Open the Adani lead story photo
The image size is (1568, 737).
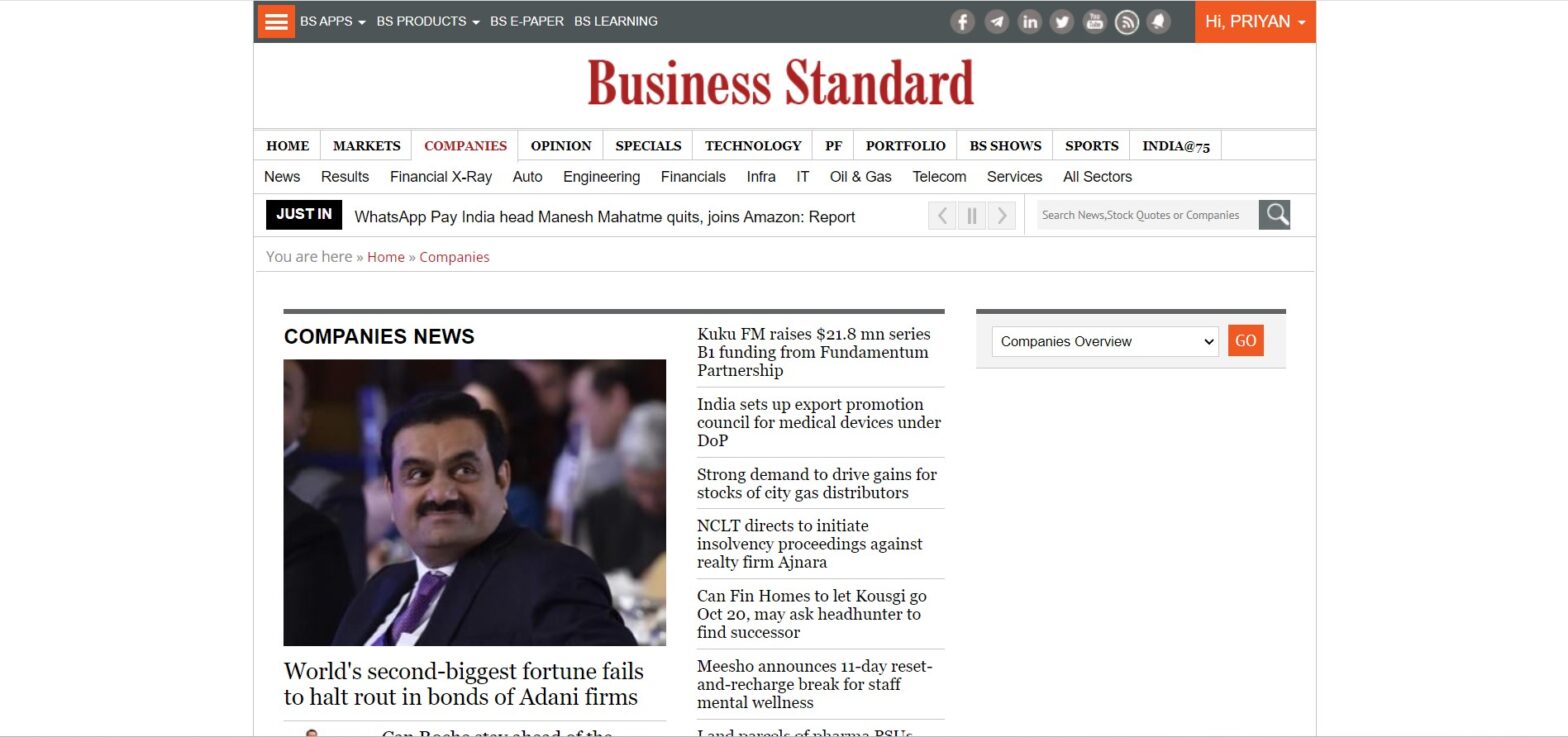[475, 502]
